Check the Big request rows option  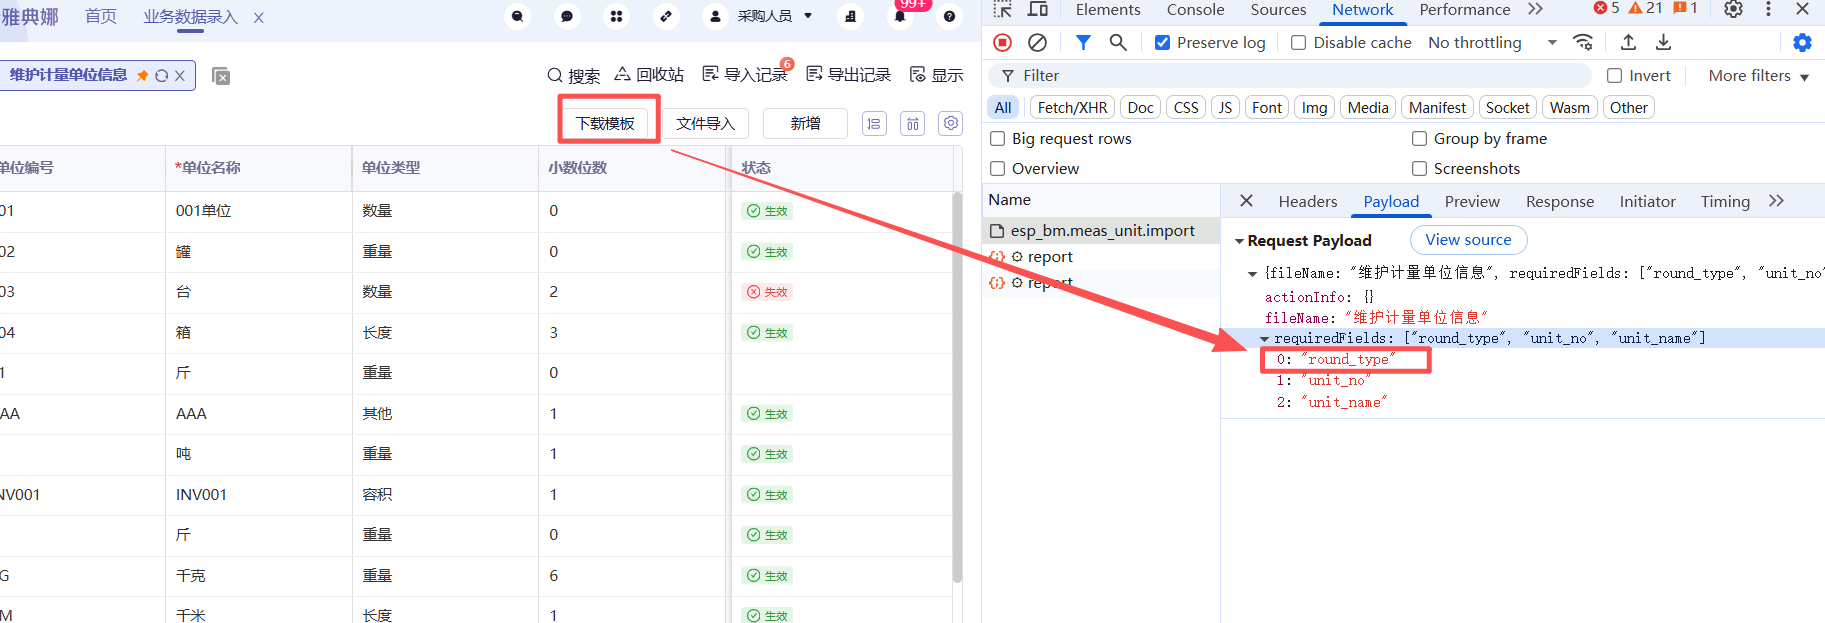[x=997, y=139]
